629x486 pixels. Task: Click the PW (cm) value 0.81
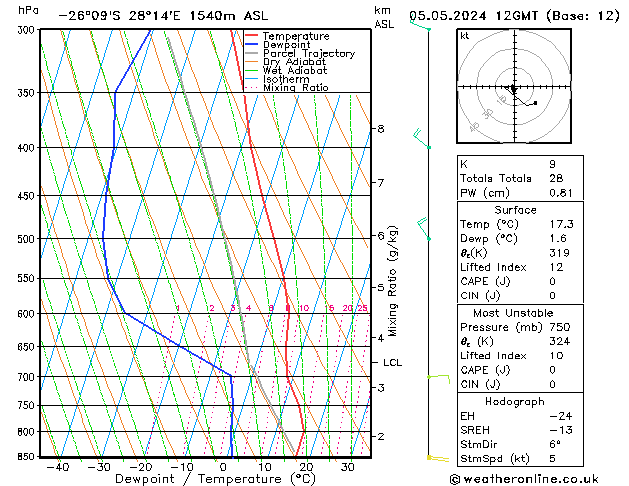pos(561,193)
